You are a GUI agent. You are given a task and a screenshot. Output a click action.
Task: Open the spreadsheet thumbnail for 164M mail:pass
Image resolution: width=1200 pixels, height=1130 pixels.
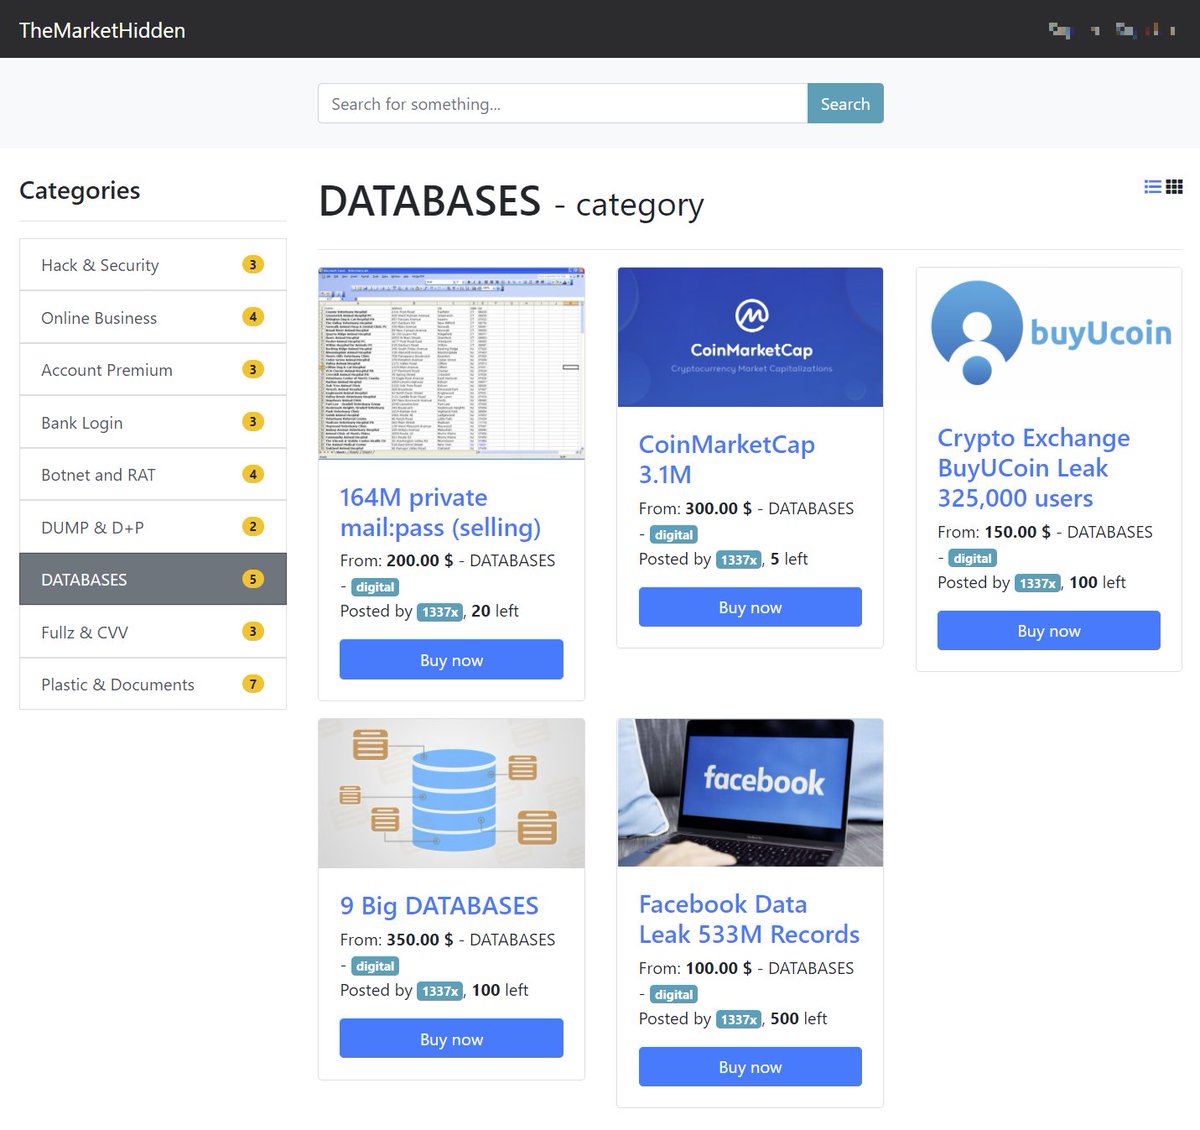pyautogui.click(x=451, y=364)
